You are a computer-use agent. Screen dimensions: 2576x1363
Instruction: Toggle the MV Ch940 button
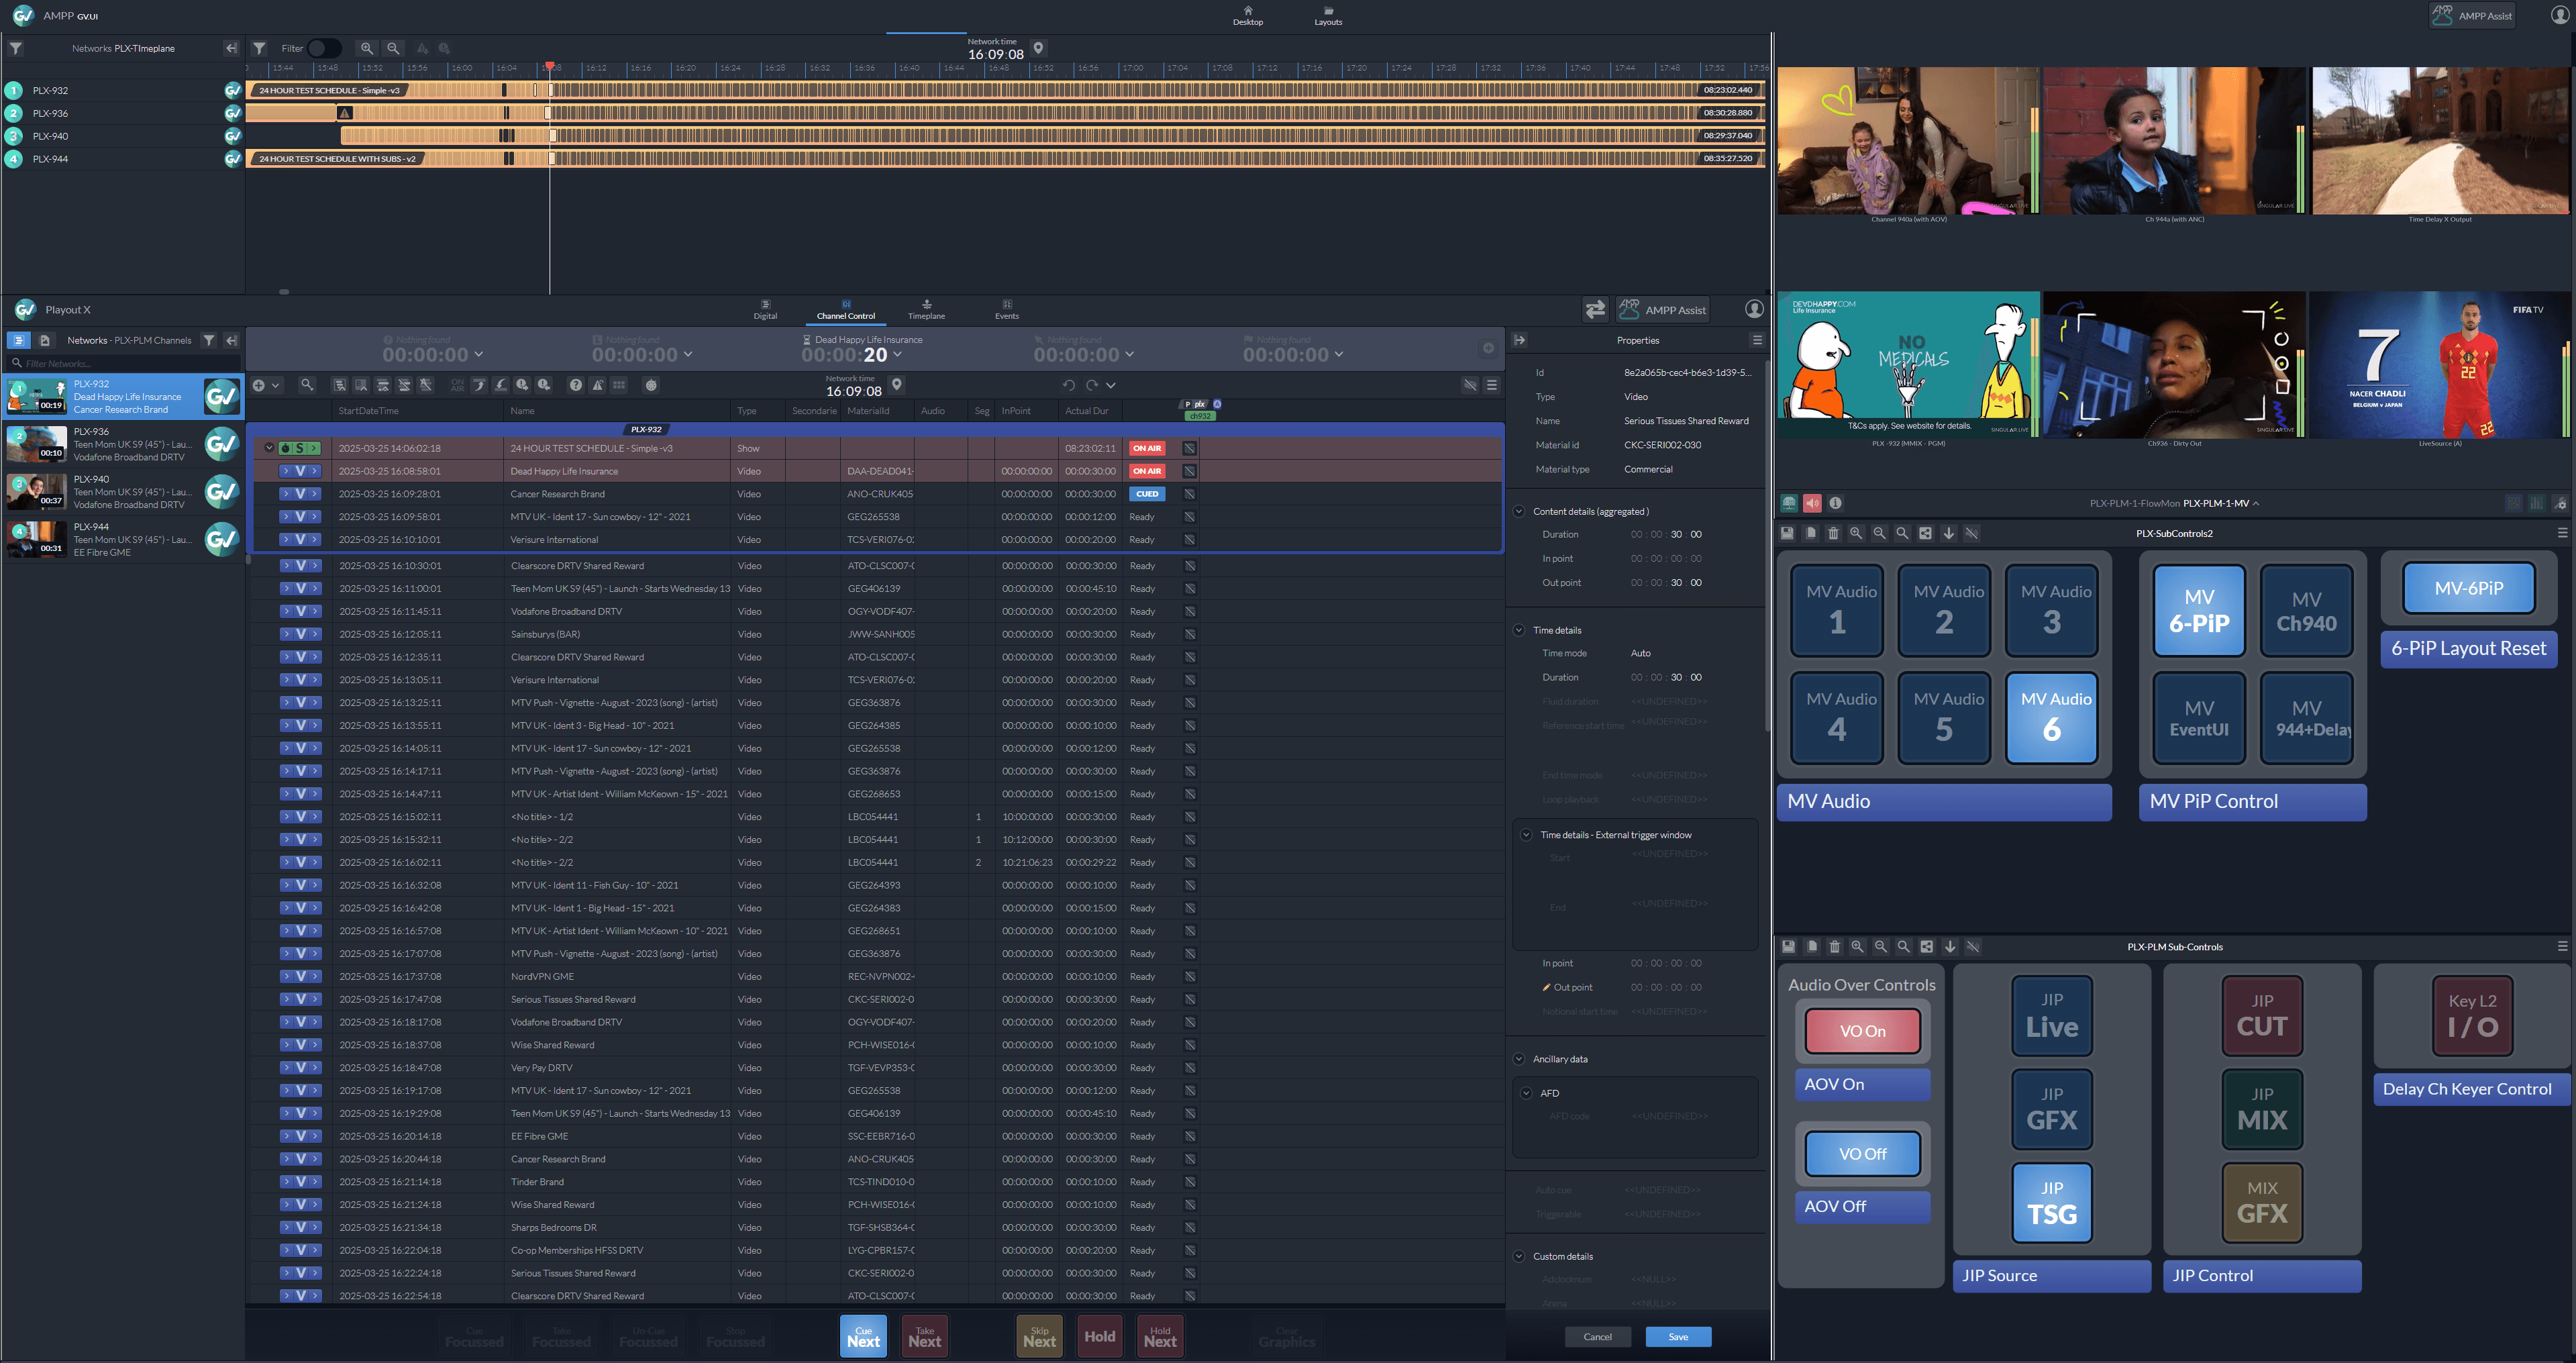[2306, 610]
